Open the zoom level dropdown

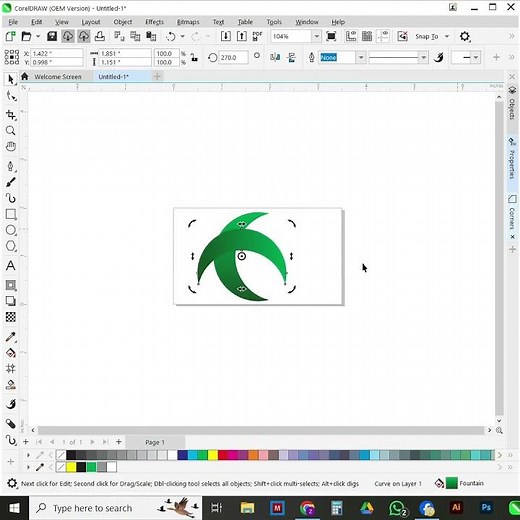(x=316, y=36)
